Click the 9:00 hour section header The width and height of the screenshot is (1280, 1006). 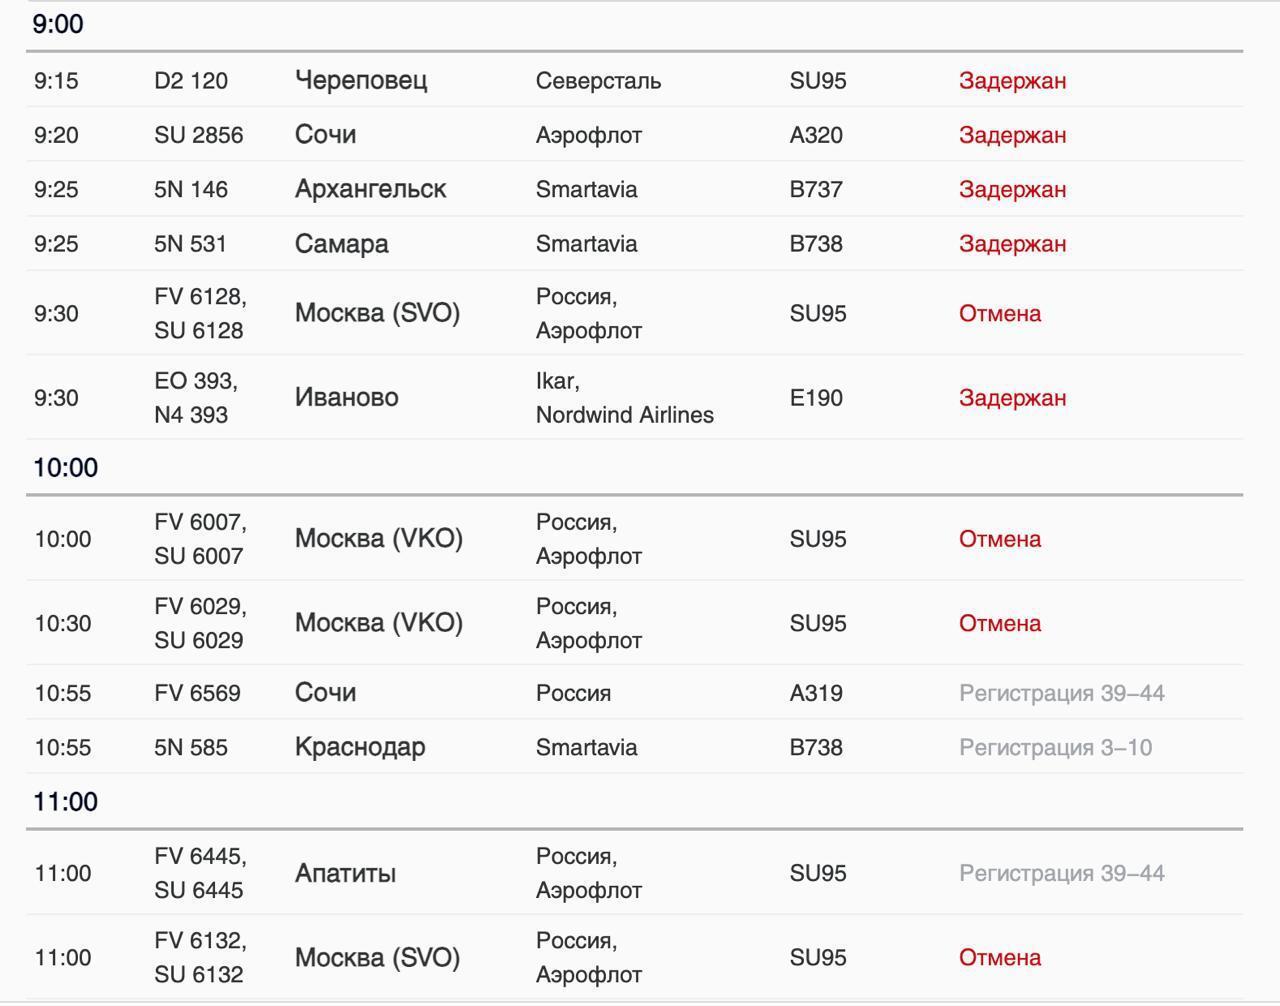(58, 25)
